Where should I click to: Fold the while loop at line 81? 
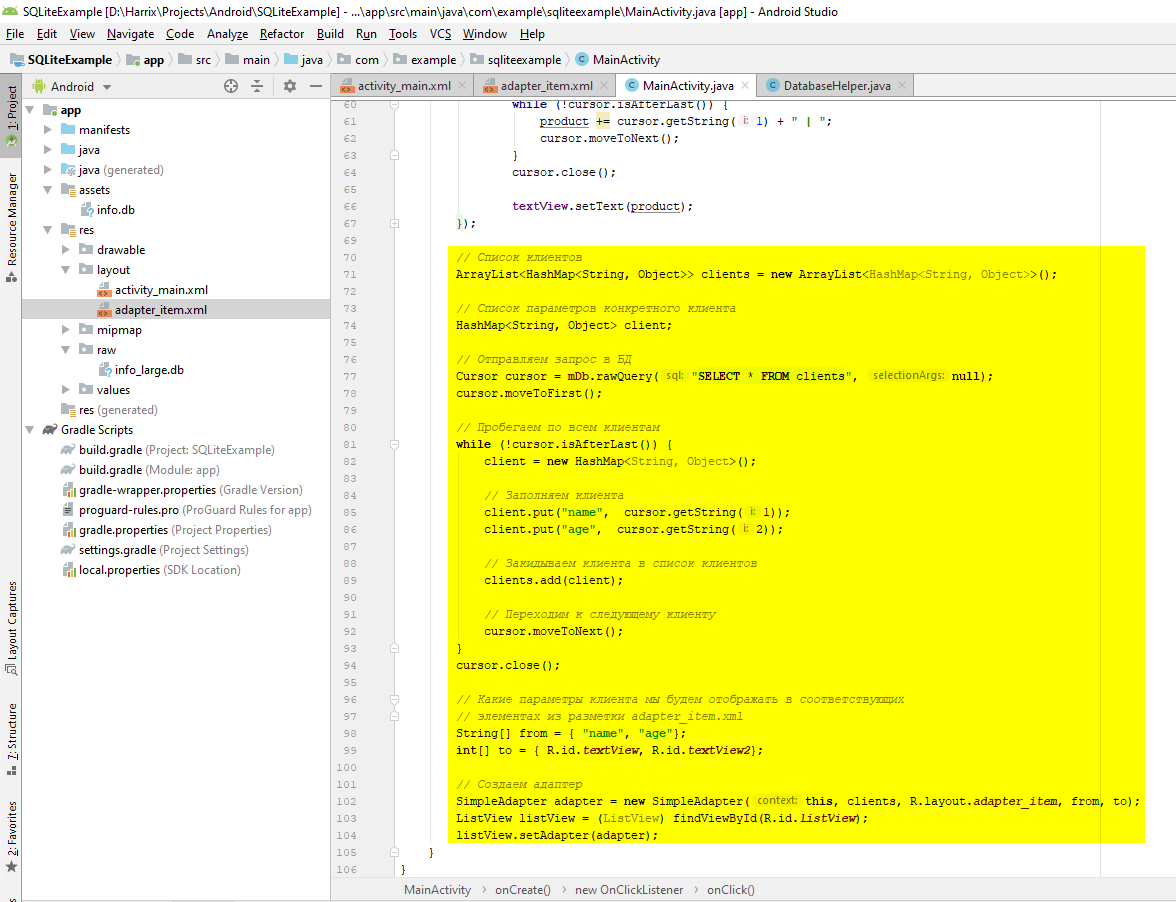[394, 444]
